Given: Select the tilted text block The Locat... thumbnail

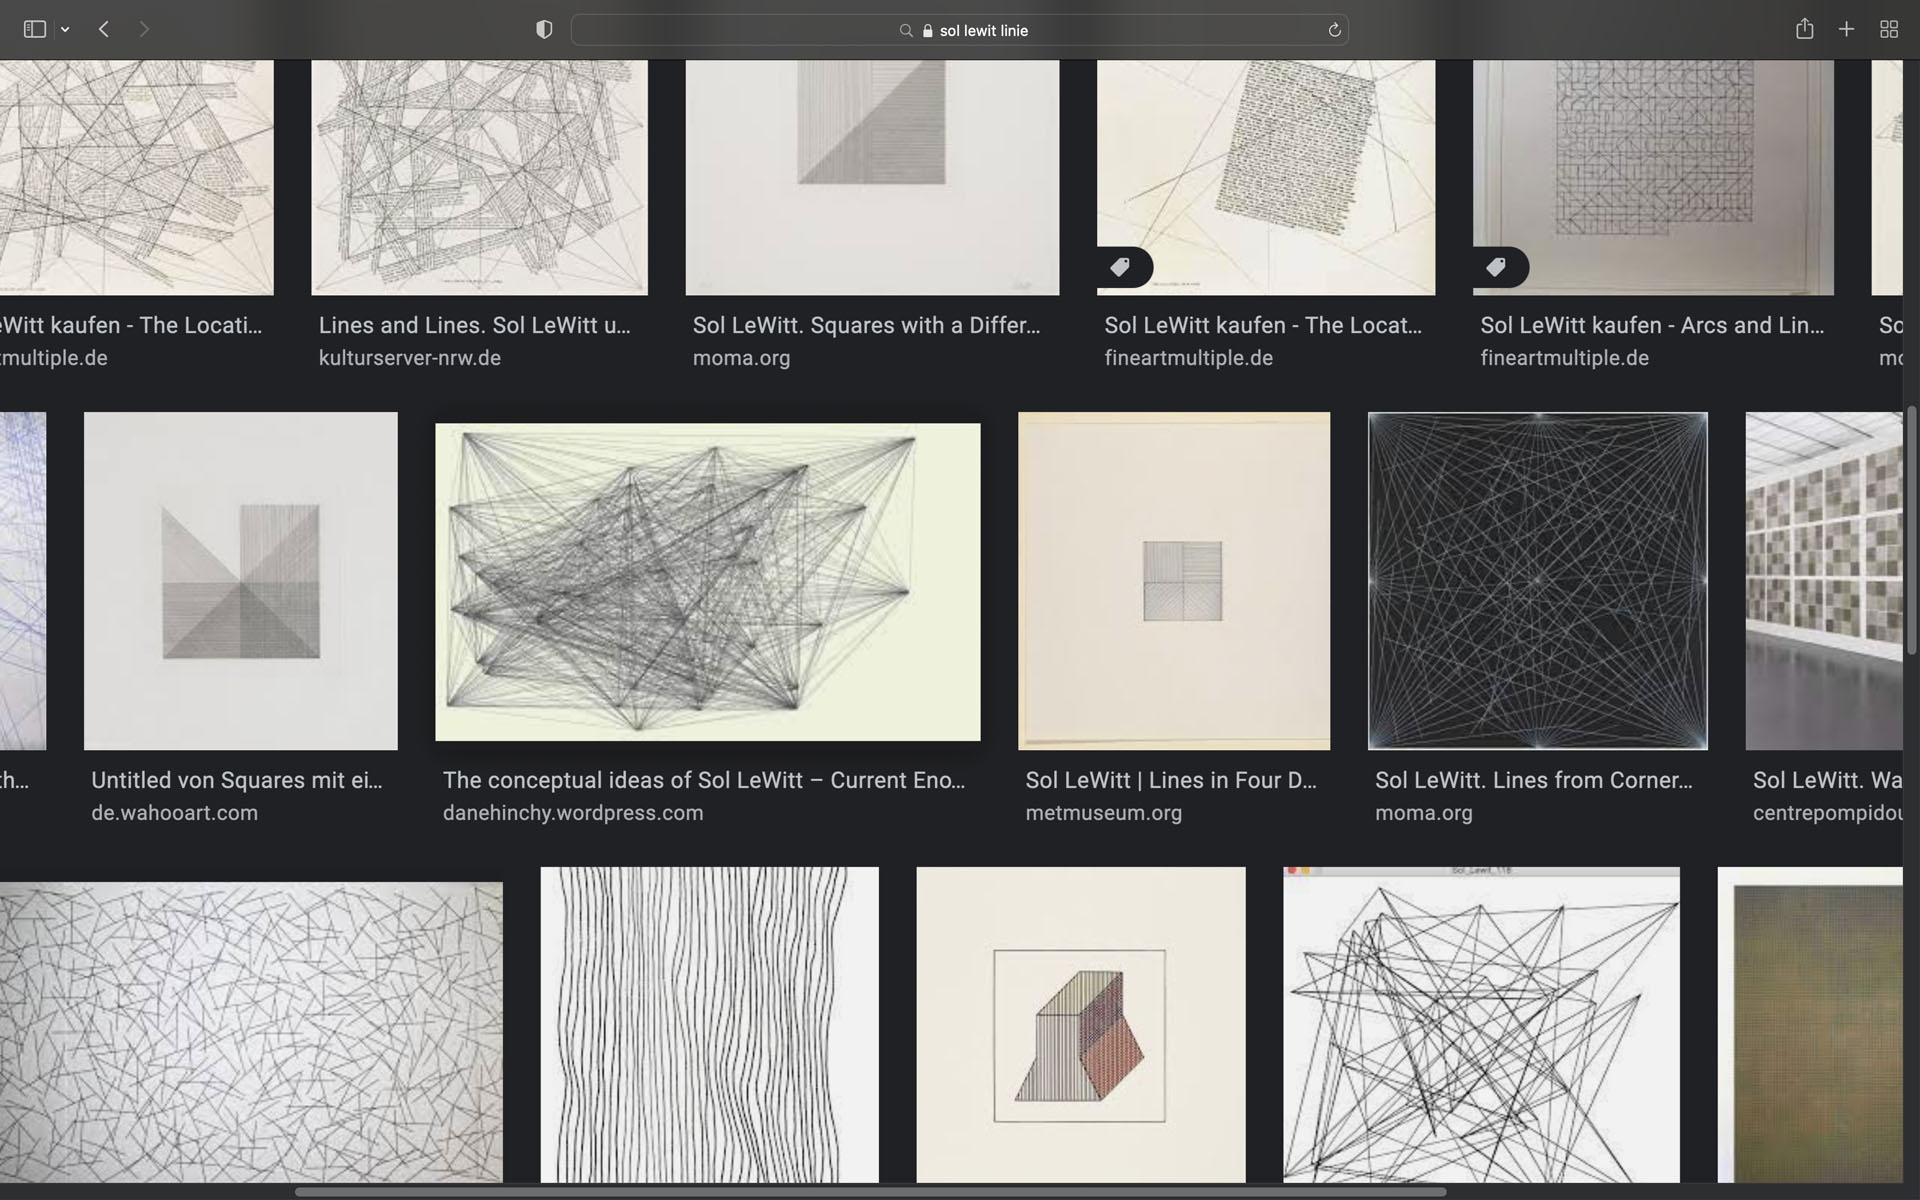Looking at the screenshot, I should click(x=1266, y=177).
